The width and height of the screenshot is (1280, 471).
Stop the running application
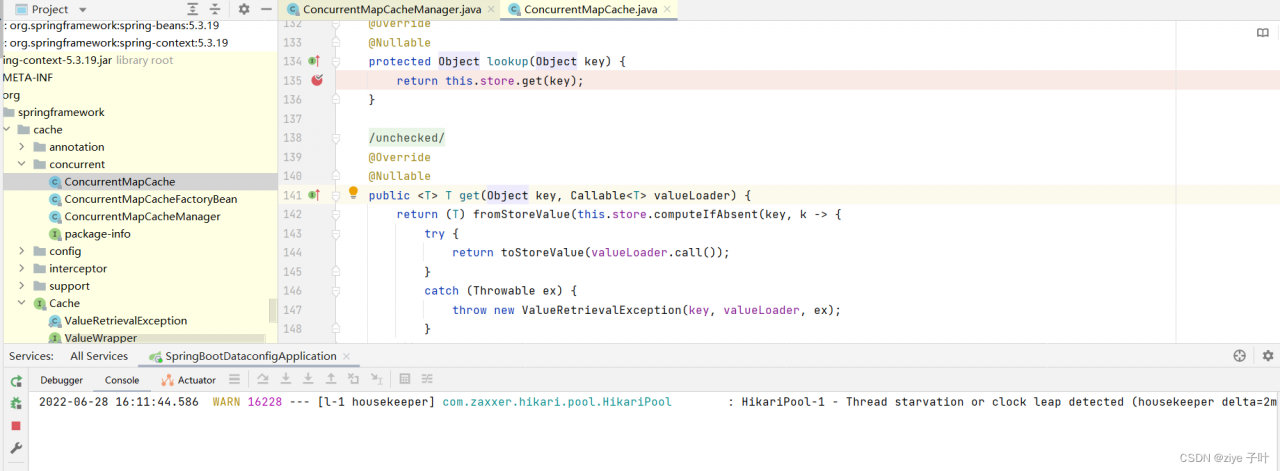pyautogui.click(x=16, y=426)
